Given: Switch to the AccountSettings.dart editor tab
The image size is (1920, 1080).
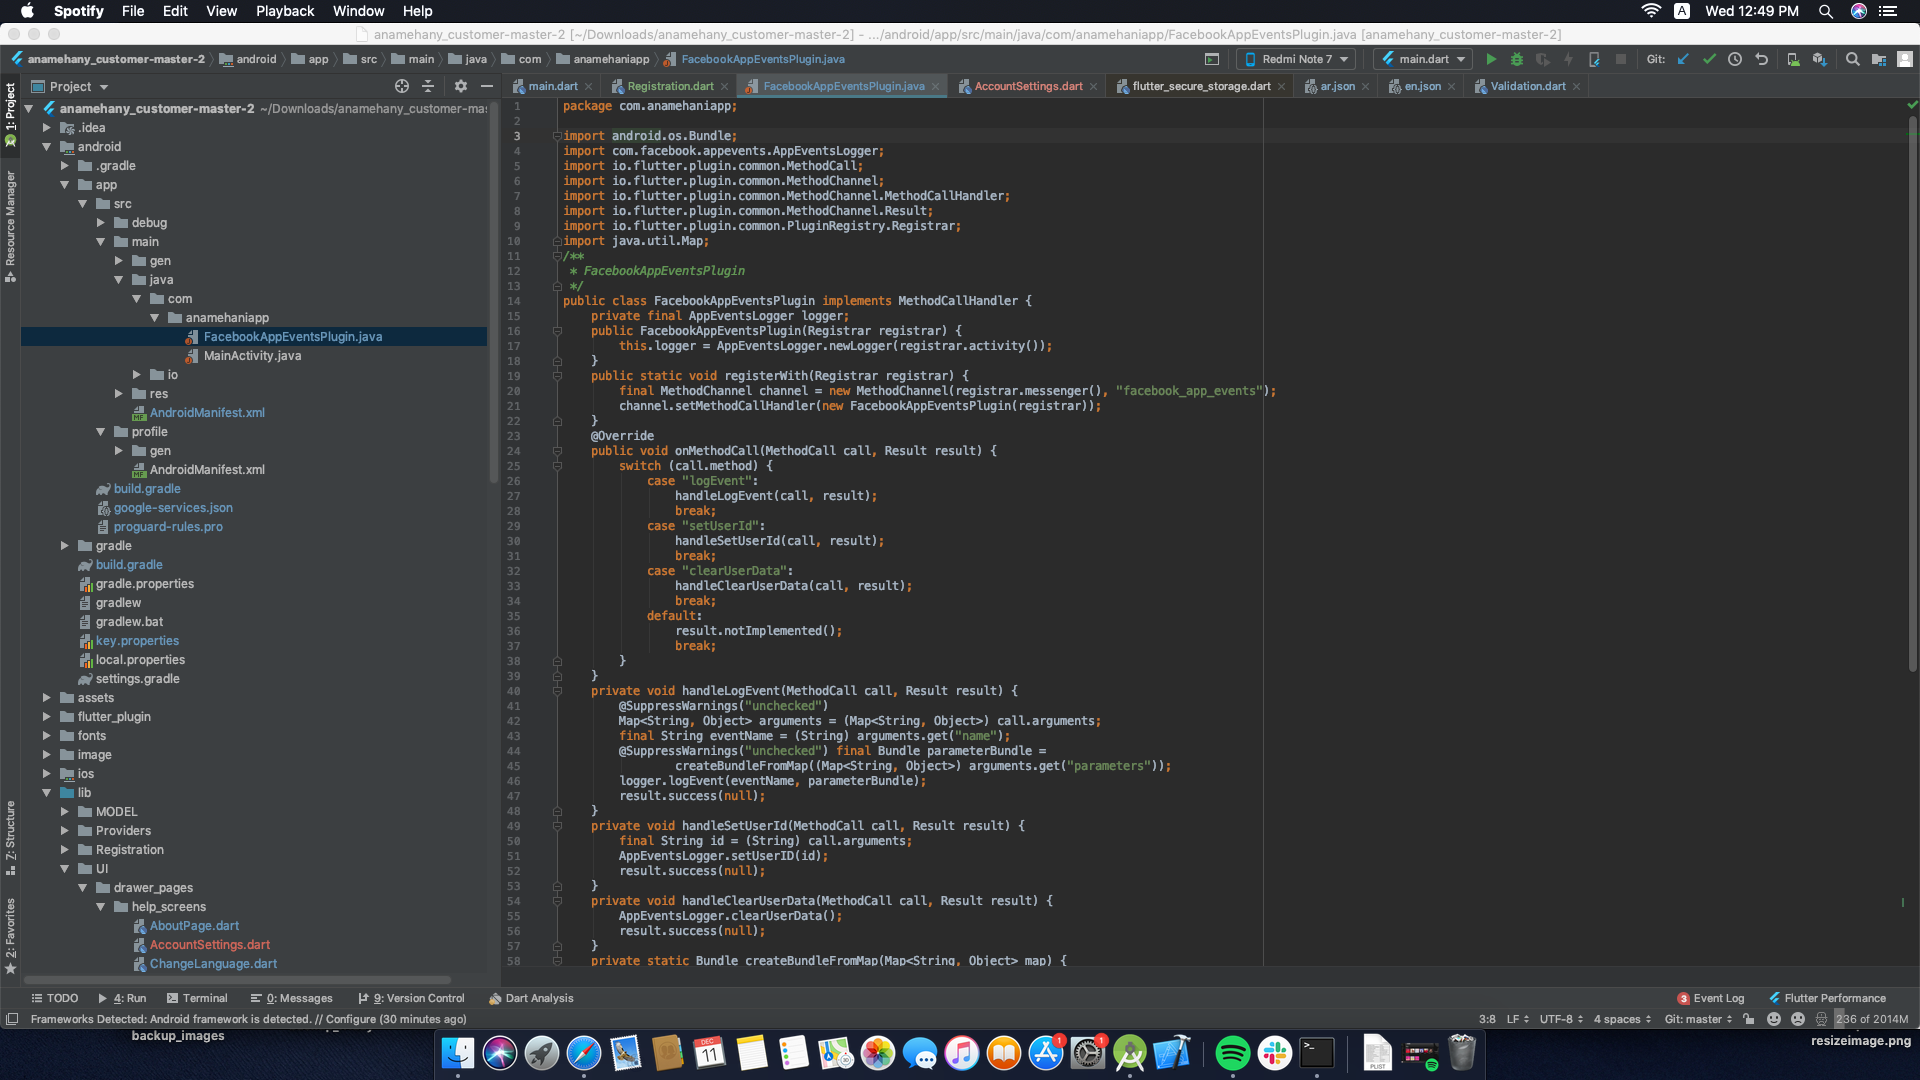Looking at the screenshot, I should (x=1026, y=86).
